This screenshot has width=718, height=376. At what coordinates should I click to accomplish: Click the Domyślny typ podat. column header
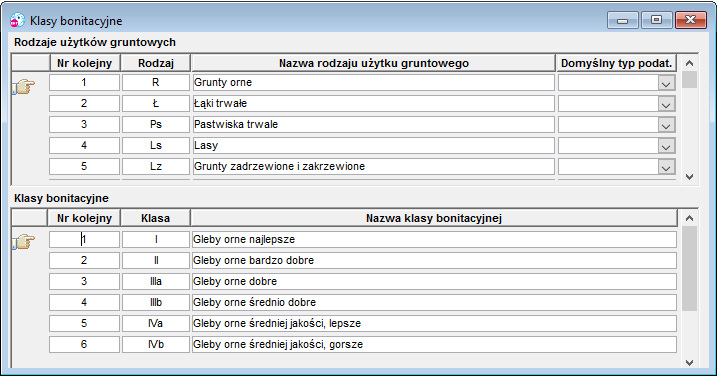616,63
